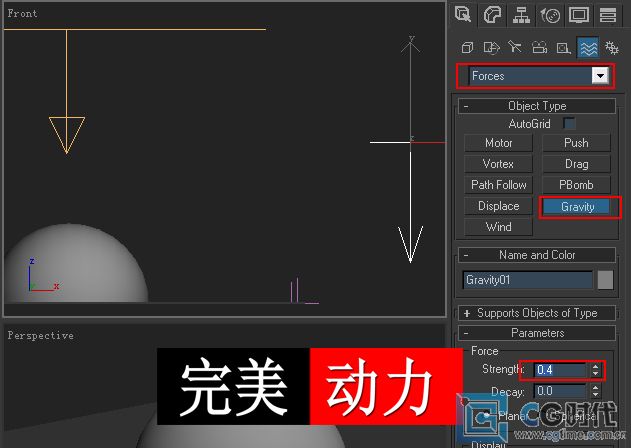Click the Decay spinner arrows
631x448 pixels.
(x=596, y=391)
